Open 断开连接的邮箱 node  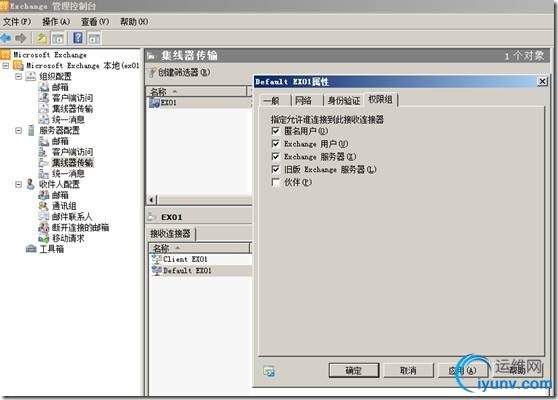pos(80,227)
